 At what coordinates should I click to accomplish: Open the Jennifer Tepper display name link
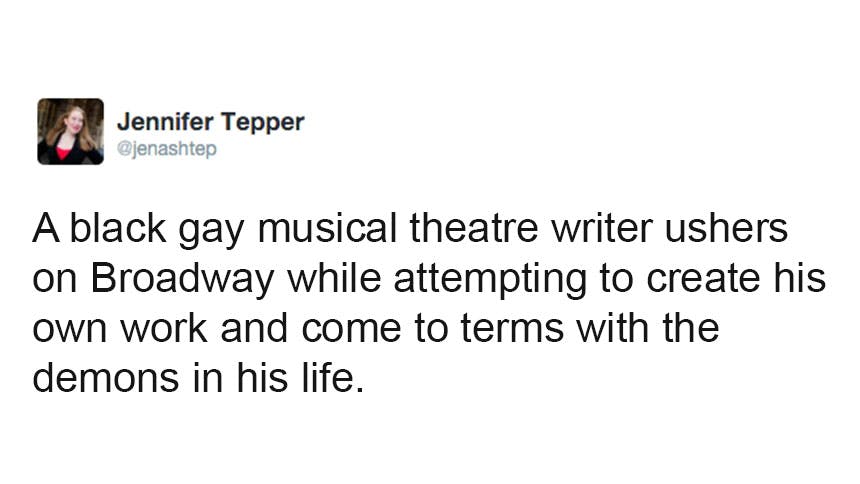coord(210,123)
